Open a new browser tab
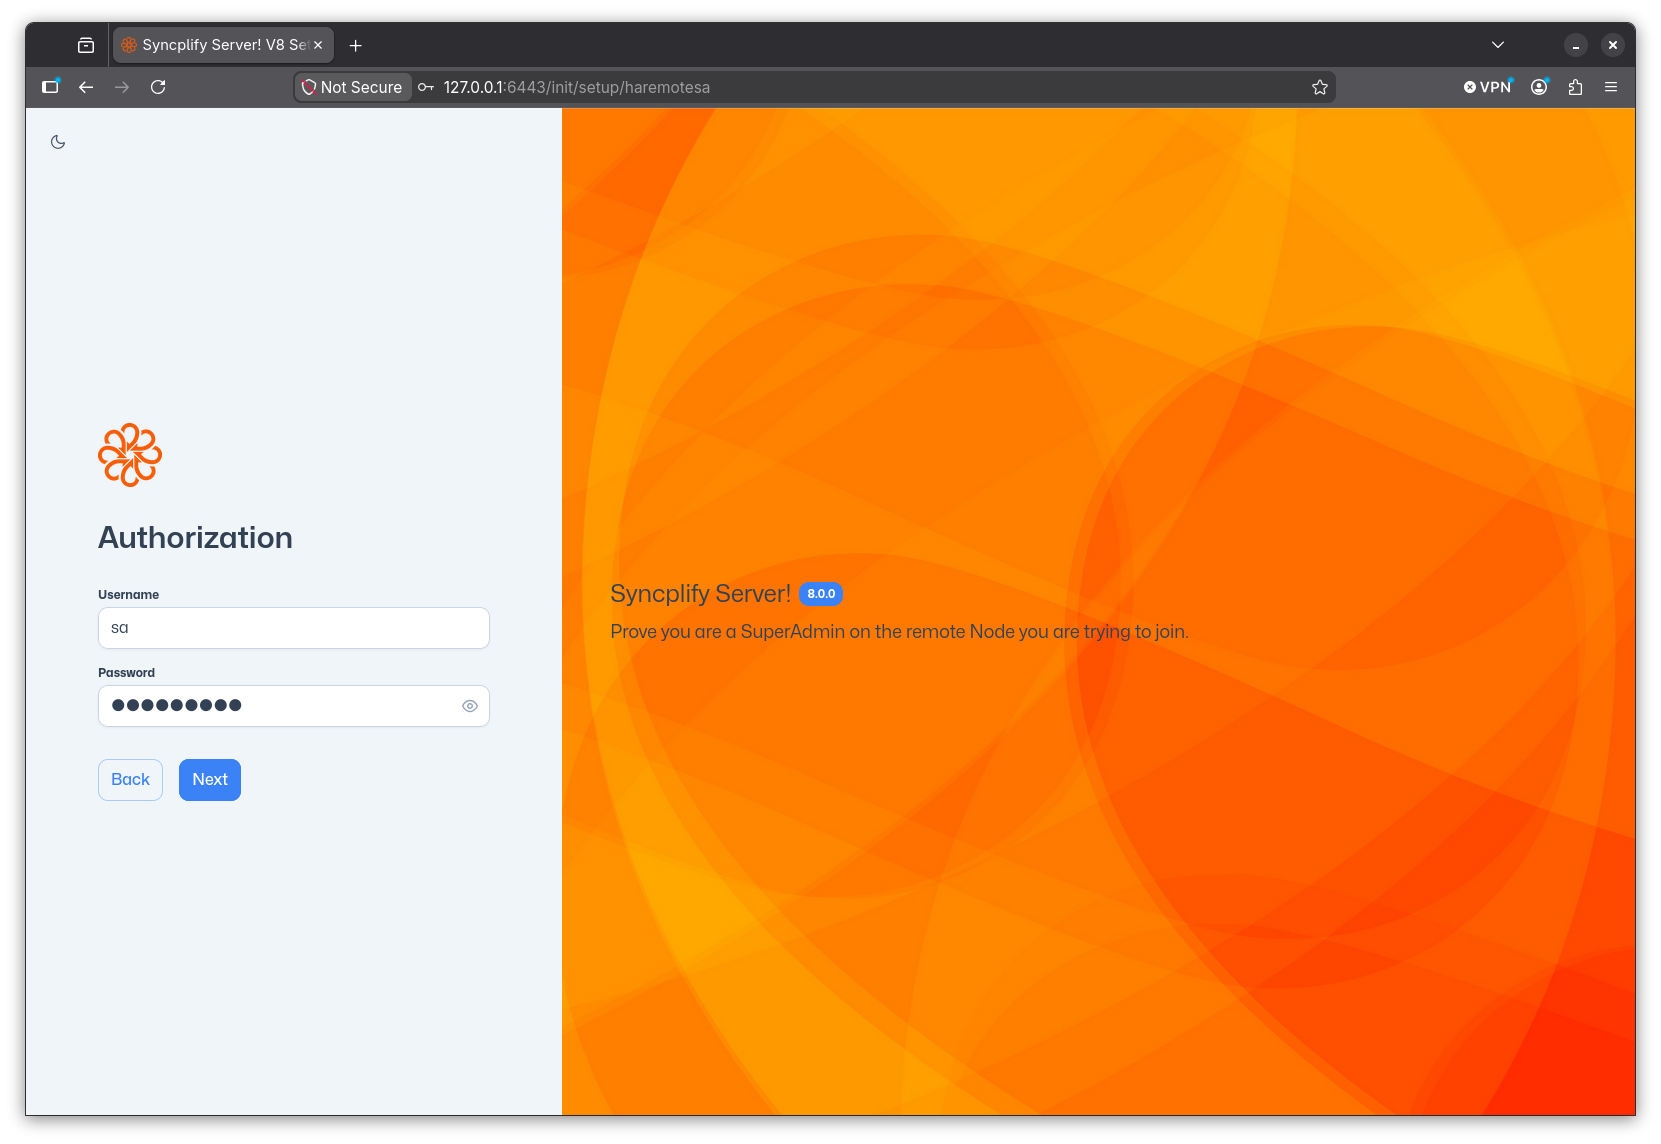The image size is (1661, 1144). pos(355,45)
